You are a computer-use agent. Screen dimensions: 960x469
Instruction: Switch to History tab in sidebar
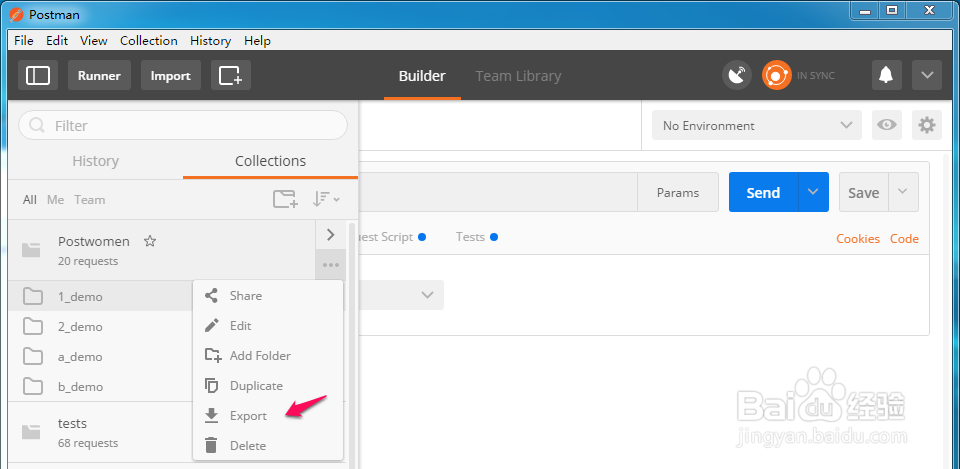(x=96, y=161)
